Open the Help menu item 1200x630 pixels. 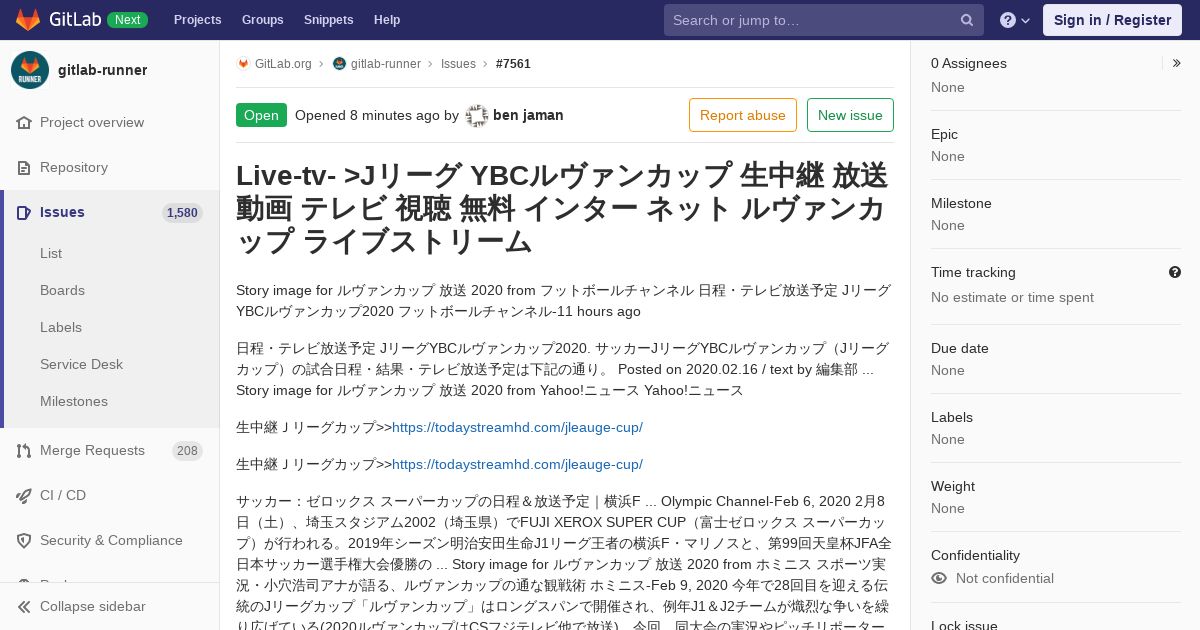387,20
